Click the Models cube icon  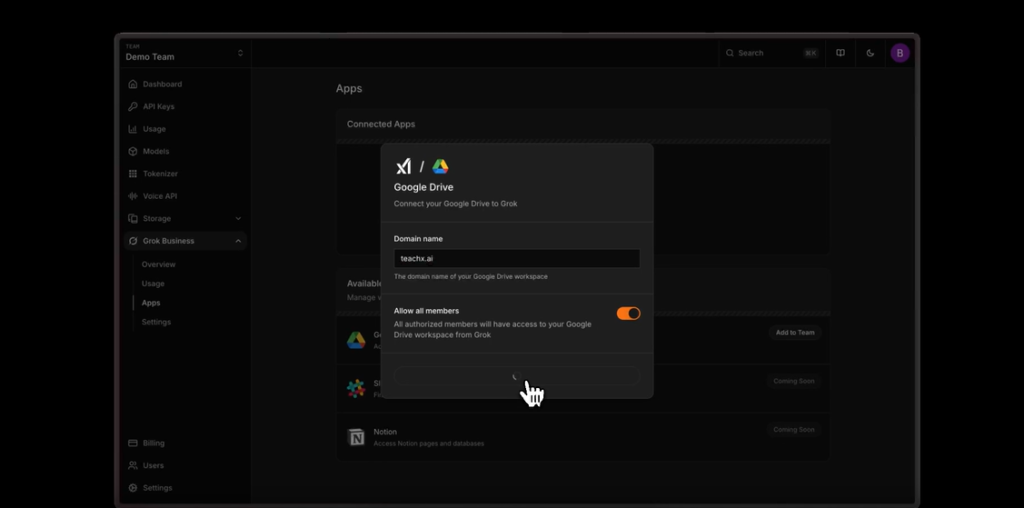point(133,151)
